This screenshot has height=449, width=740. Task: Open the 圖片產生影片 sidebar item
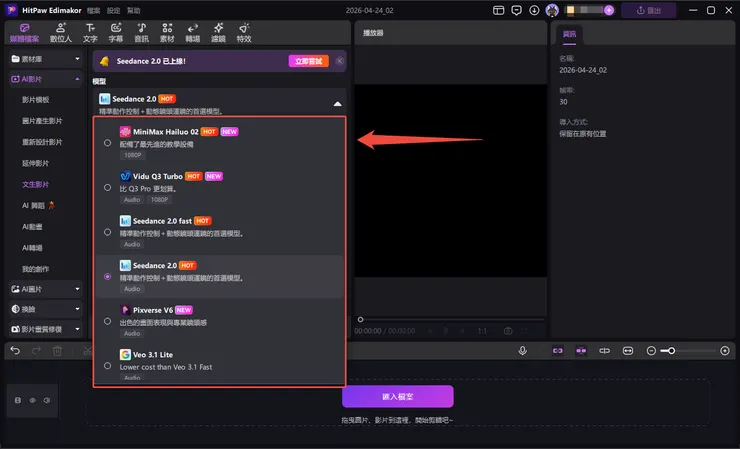coord(42,121)
